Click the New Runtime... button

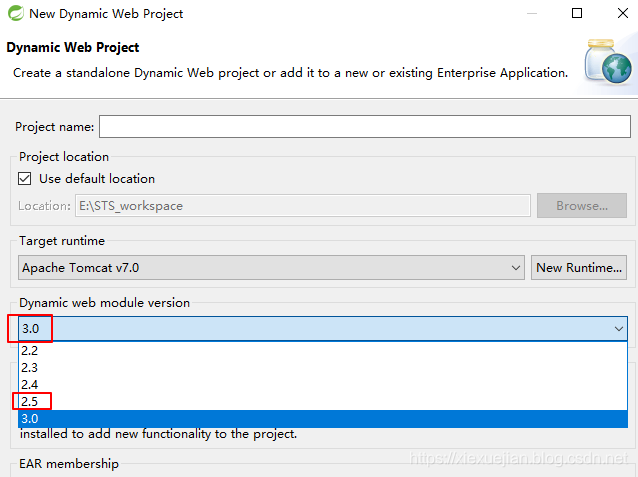pyautogui.click(x=580, y=267)
